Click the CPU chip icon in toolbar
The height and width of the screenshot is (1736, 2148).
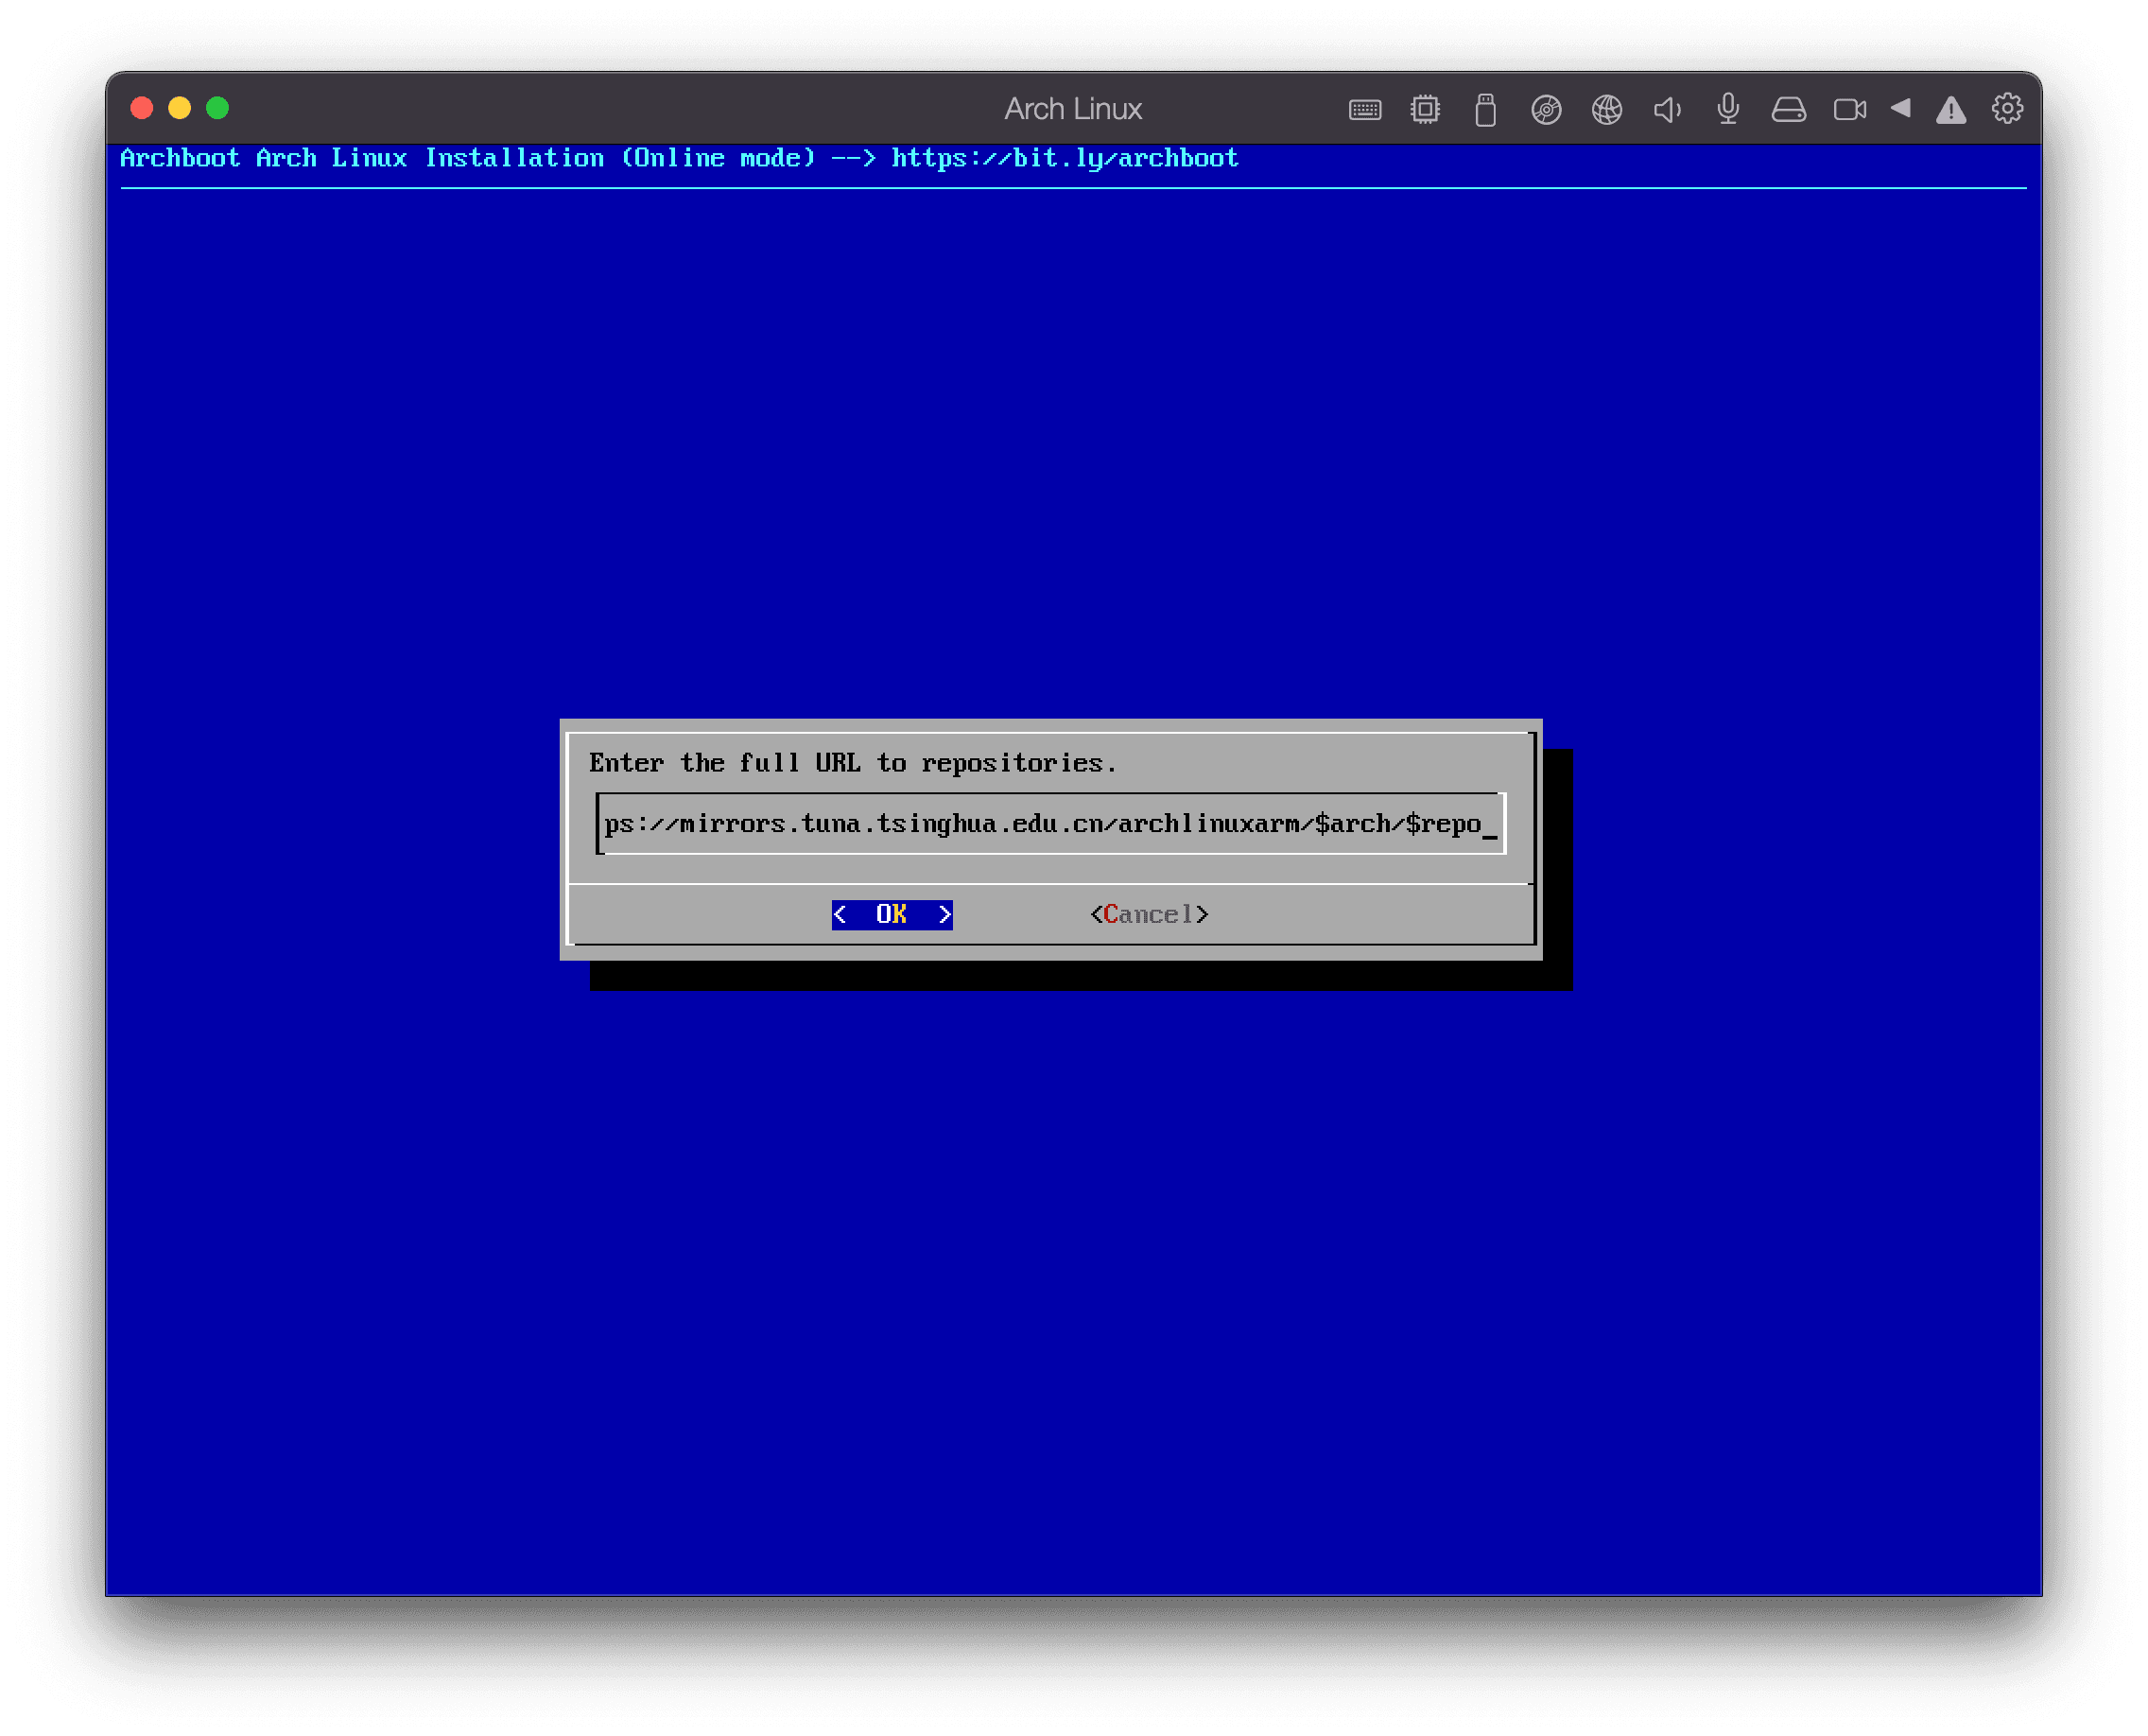point(1425,109)
